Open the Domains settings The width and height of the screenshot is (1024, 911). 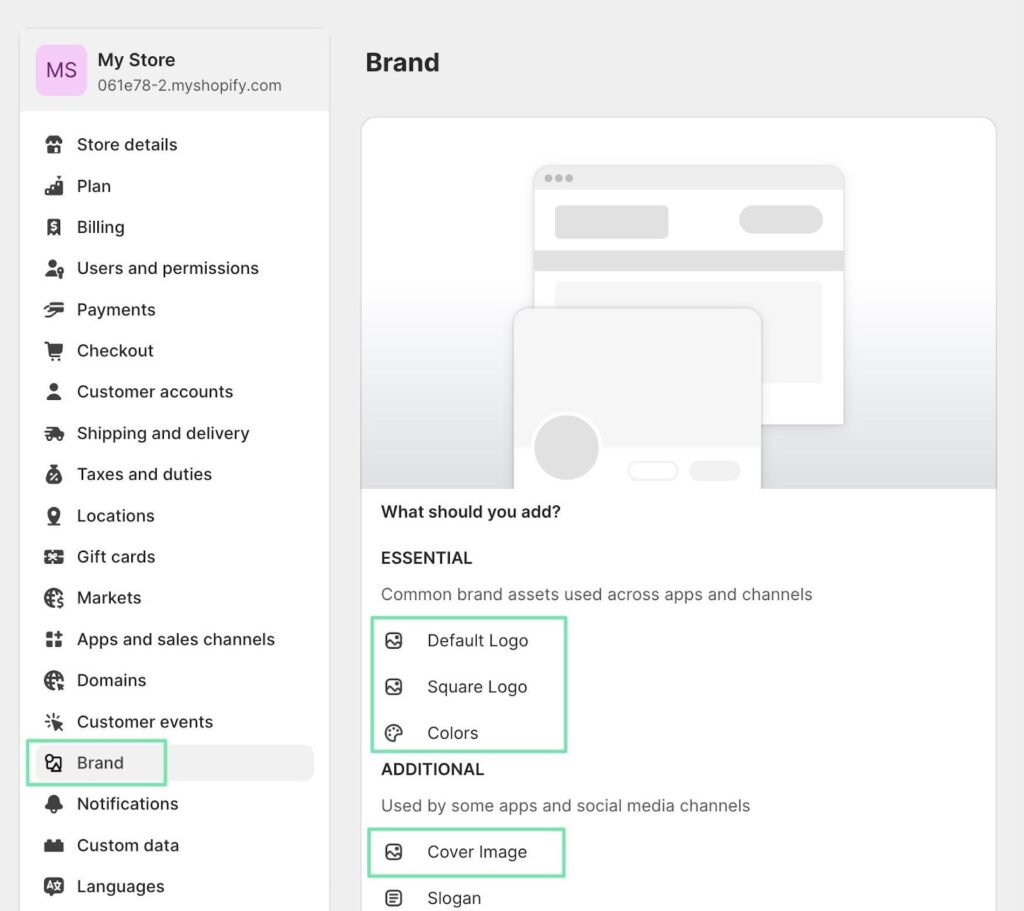tap(111, 681)
